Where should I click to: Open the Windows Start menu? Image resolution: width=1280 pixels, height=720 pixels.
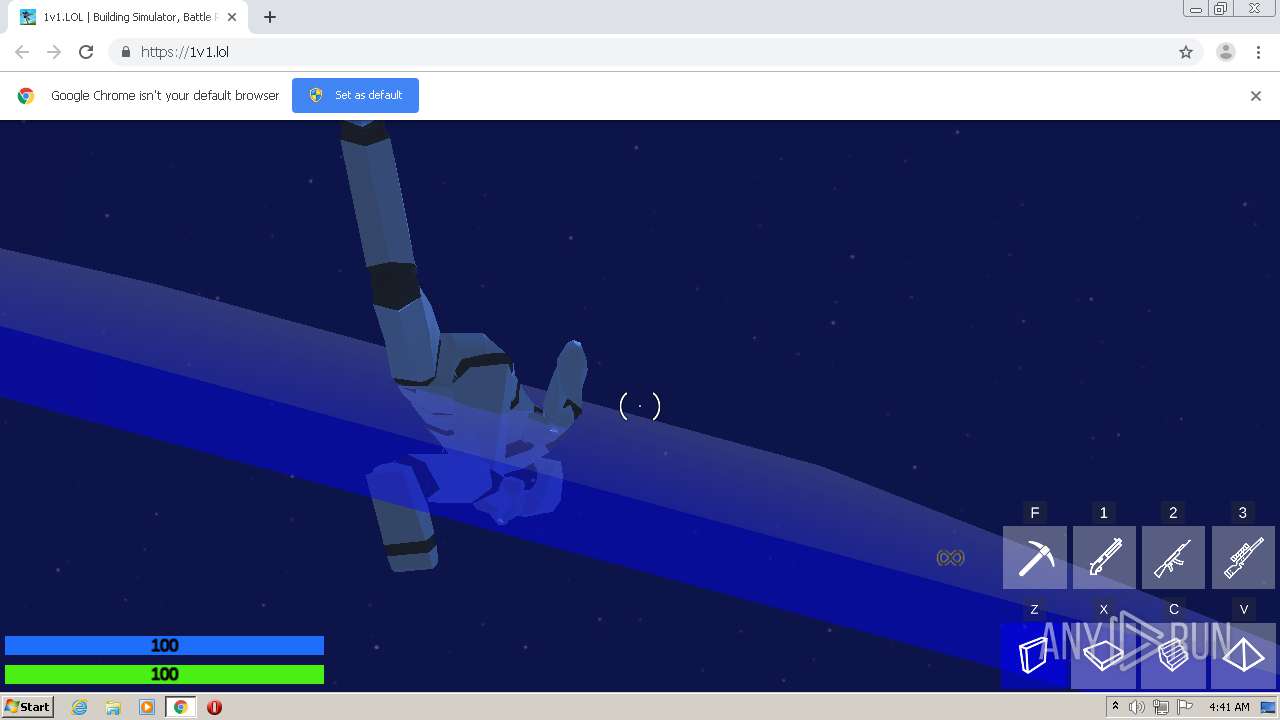(x=28, y=707)
